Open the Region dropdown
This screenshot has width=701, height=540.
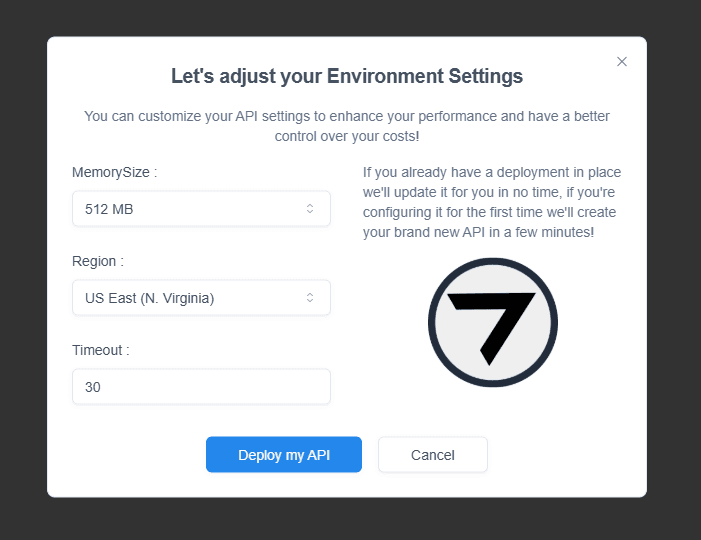201,298
